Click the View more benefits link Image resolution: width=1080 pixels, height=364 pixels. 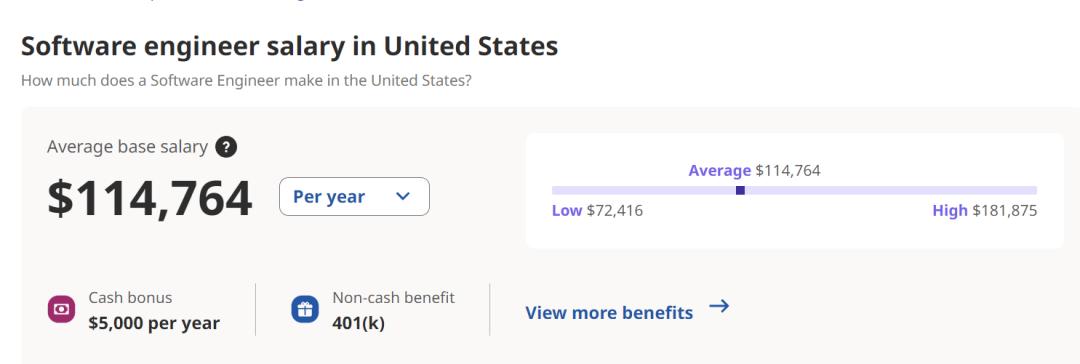coord(609,312)
